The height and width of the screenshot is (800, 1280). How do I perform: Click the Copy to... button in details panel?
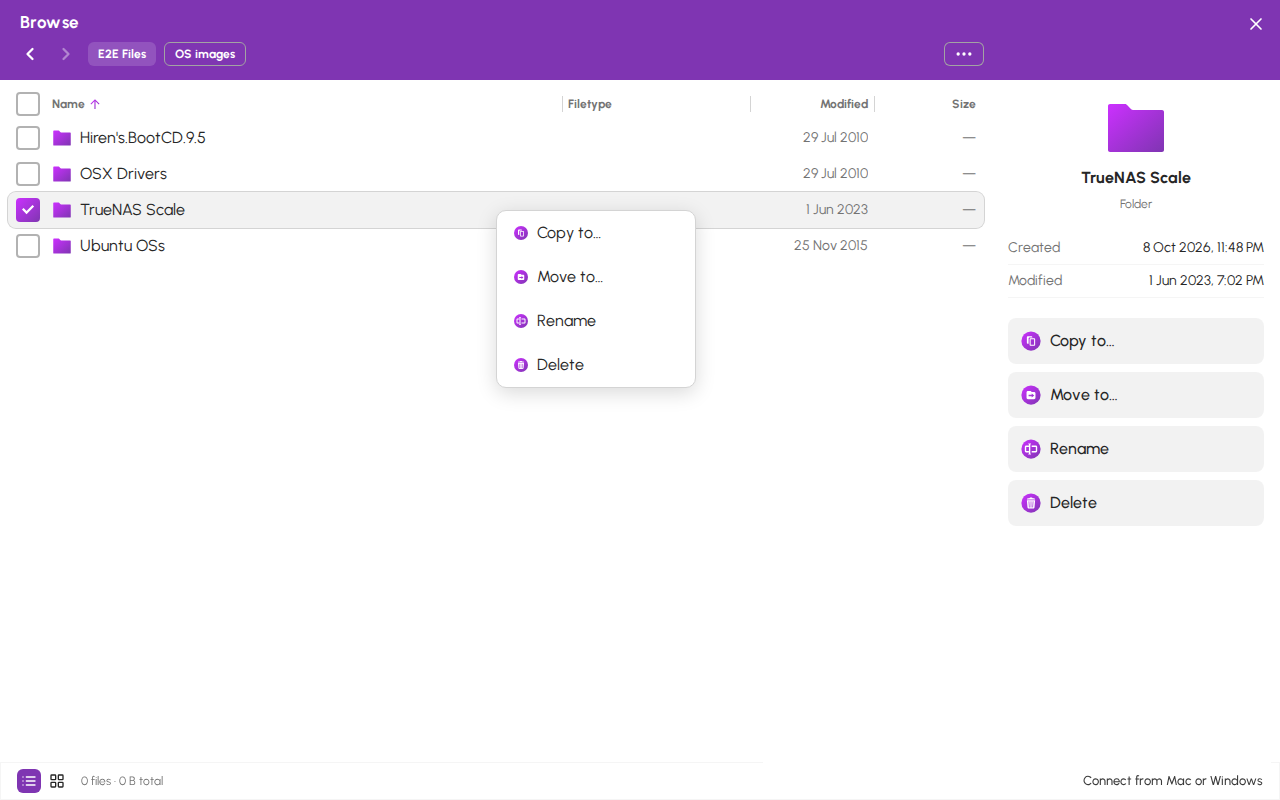pyautogui.click(x=1136, y=341)
